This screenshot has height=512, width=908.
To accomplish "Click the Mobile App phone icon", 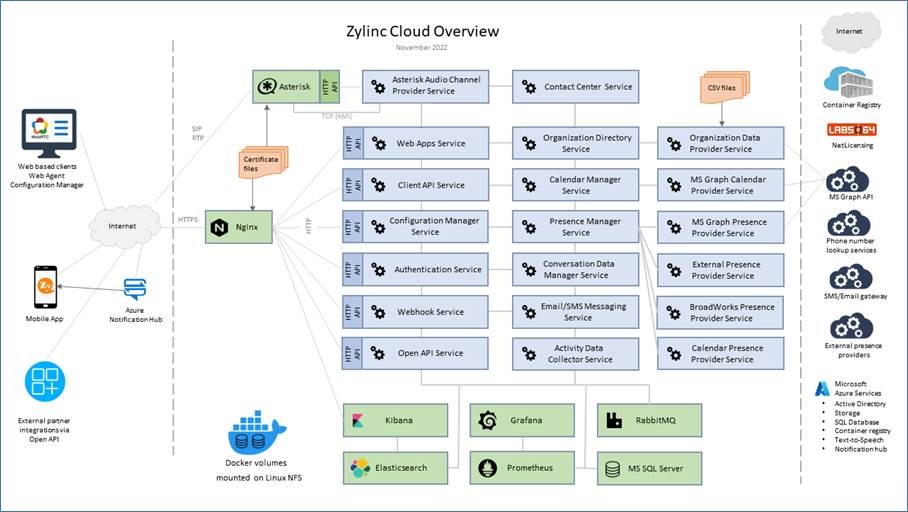I will 45,287.
